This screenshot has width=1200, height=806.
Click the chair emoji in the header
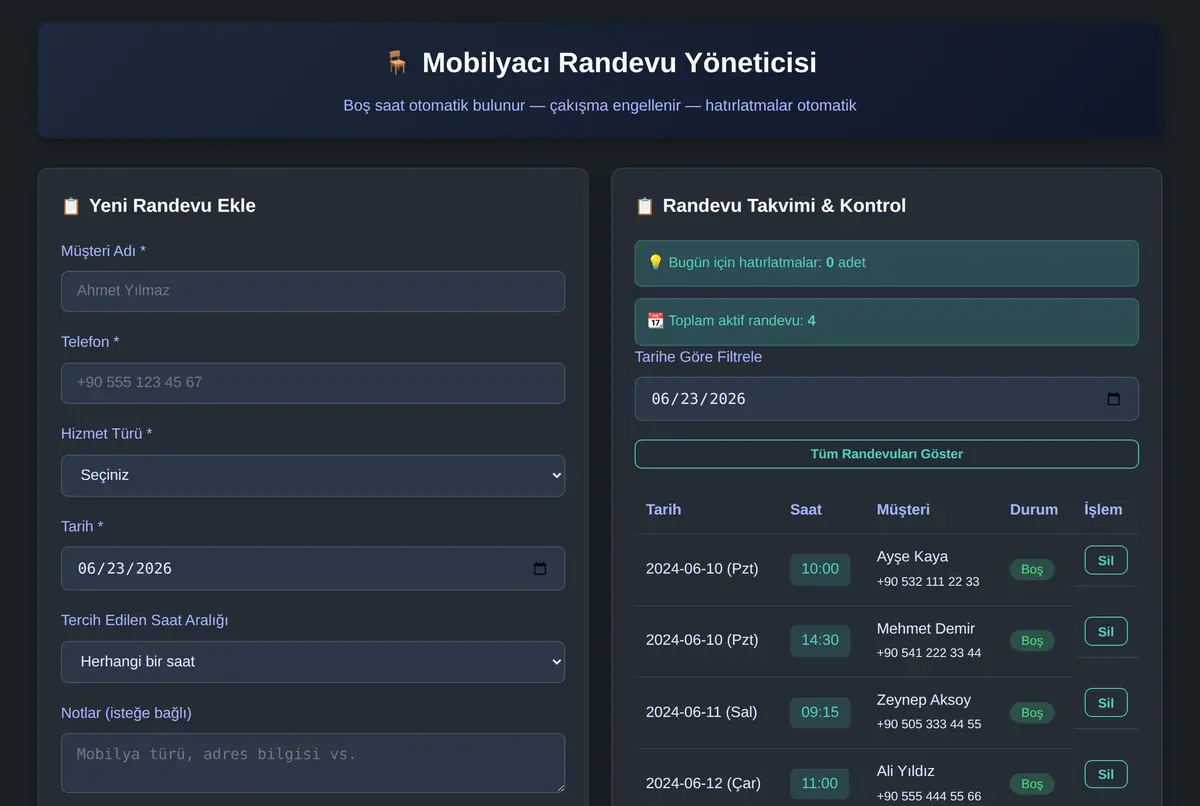point(397,63)
